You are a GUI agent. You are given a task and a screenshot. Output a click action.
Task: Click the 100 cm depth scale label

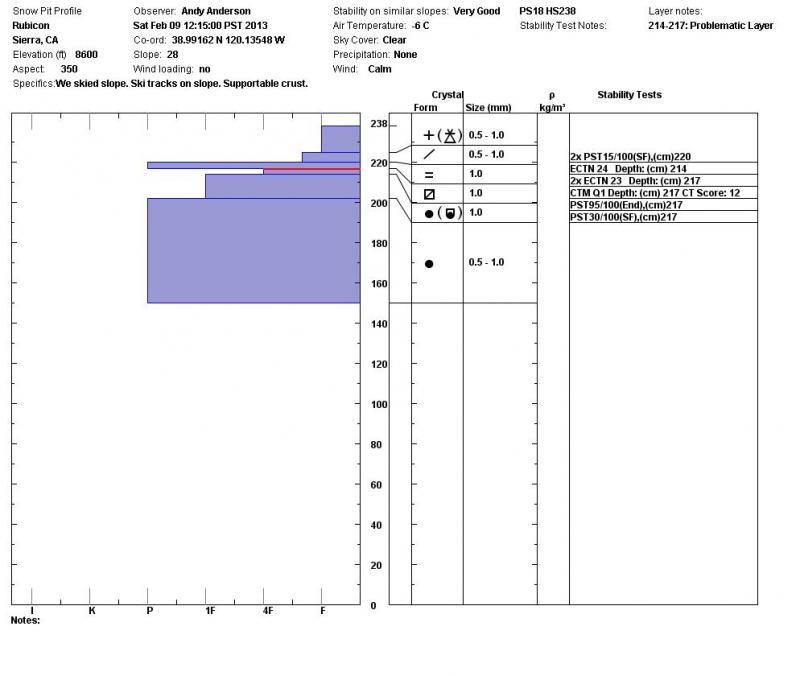coord(379,405)
